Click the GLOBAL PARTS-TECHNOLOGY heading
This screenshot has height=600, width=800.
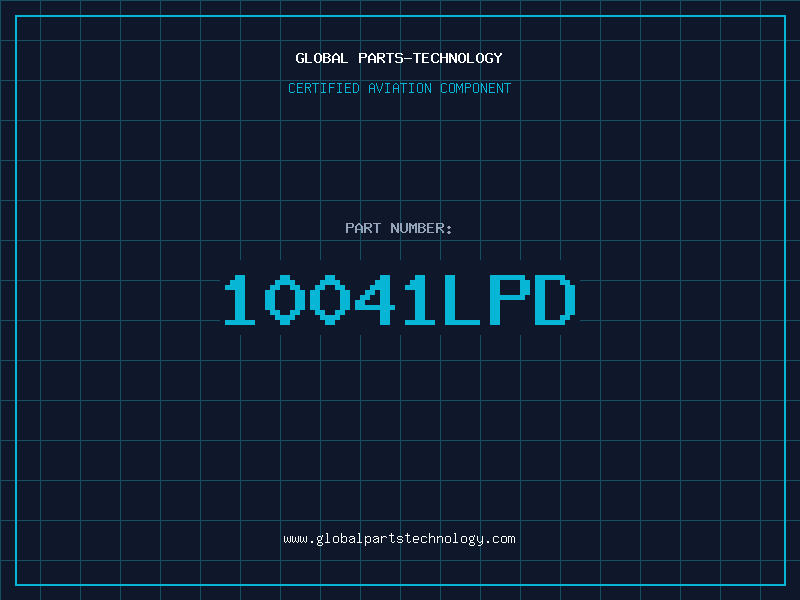click(399, 58)
